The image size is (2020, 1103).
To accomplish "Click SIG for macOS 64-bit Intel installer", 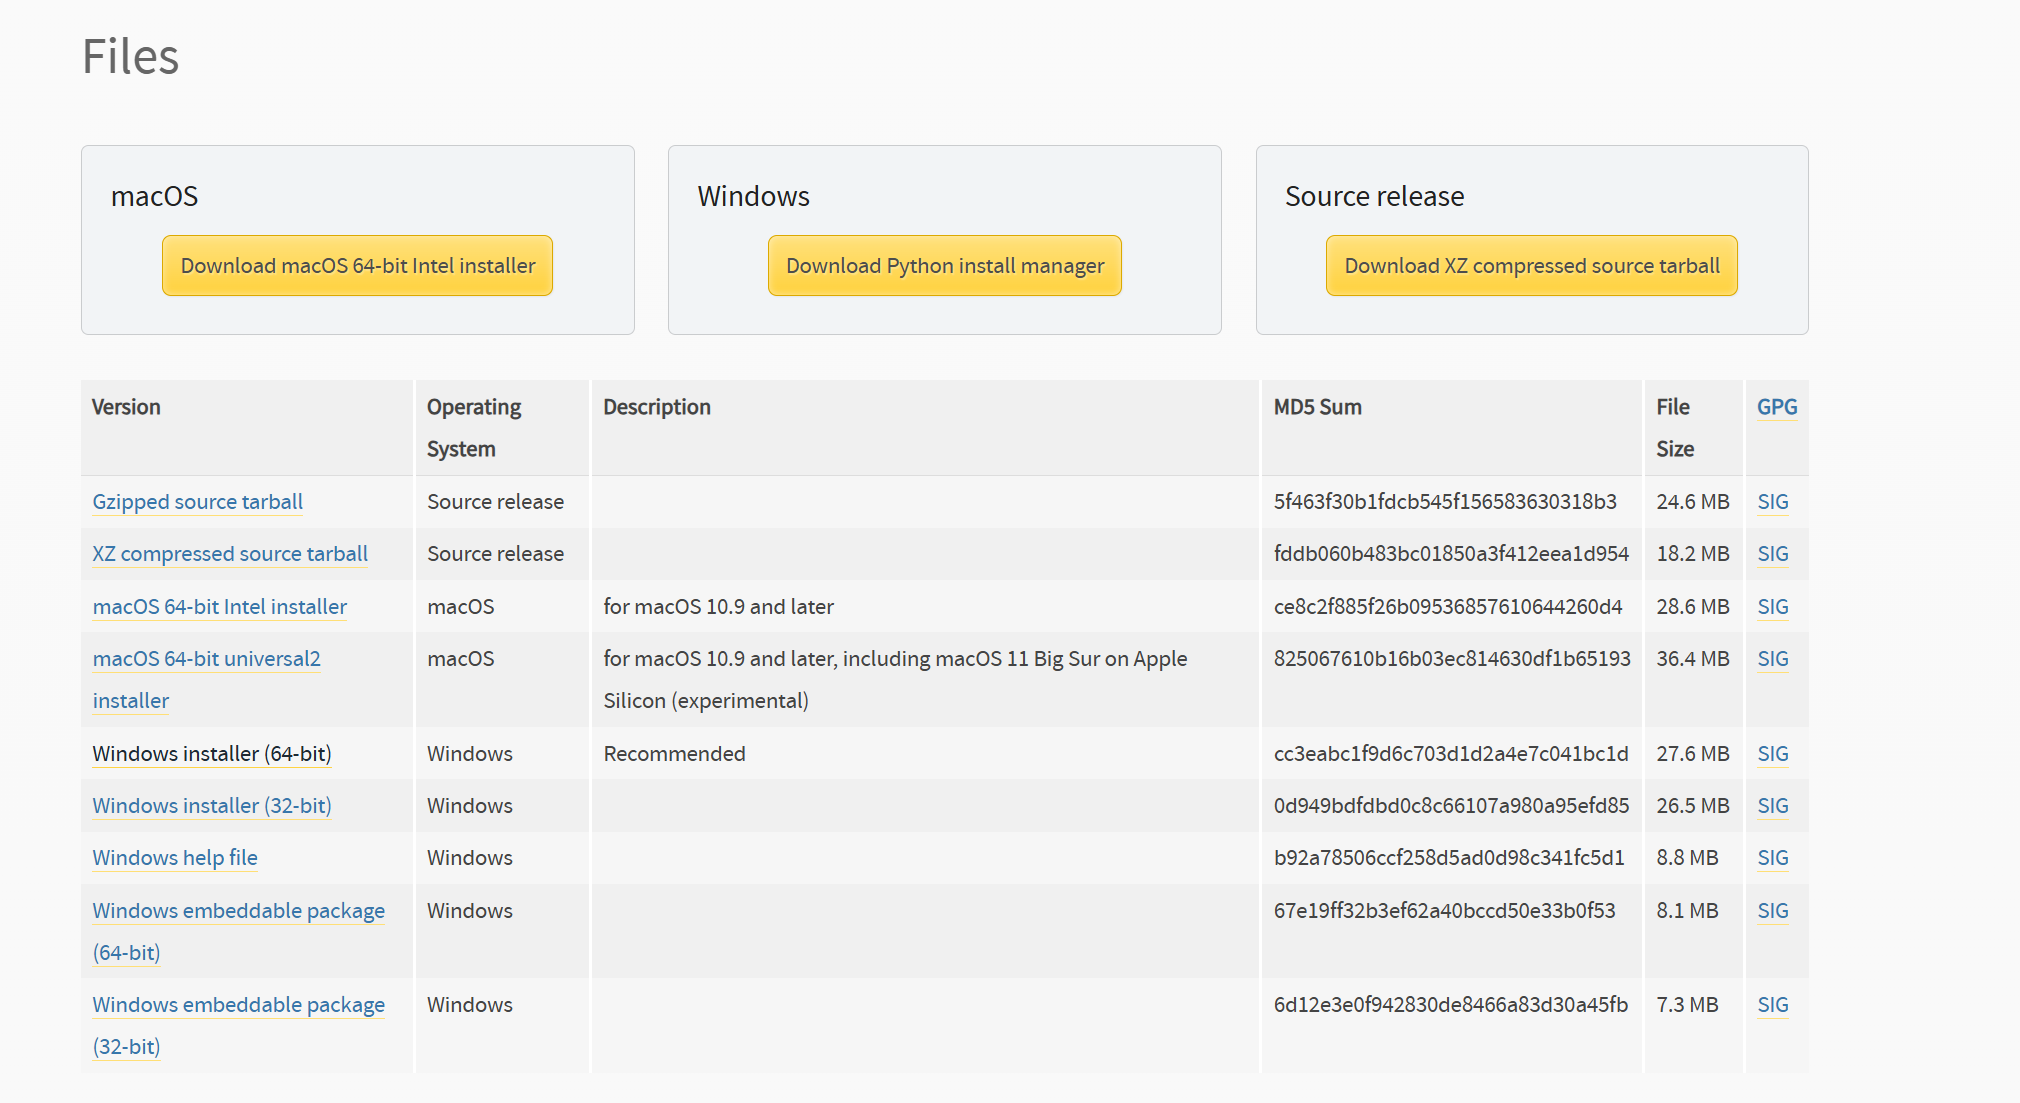I will coord(1772,607).
